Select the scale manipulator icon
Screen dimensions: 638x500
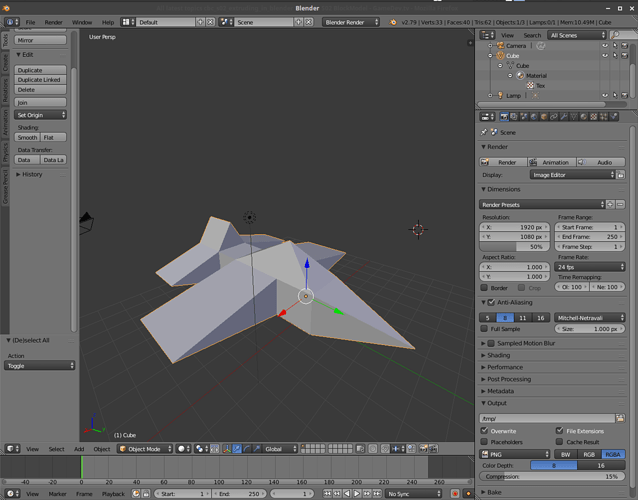tap(257, 449)
